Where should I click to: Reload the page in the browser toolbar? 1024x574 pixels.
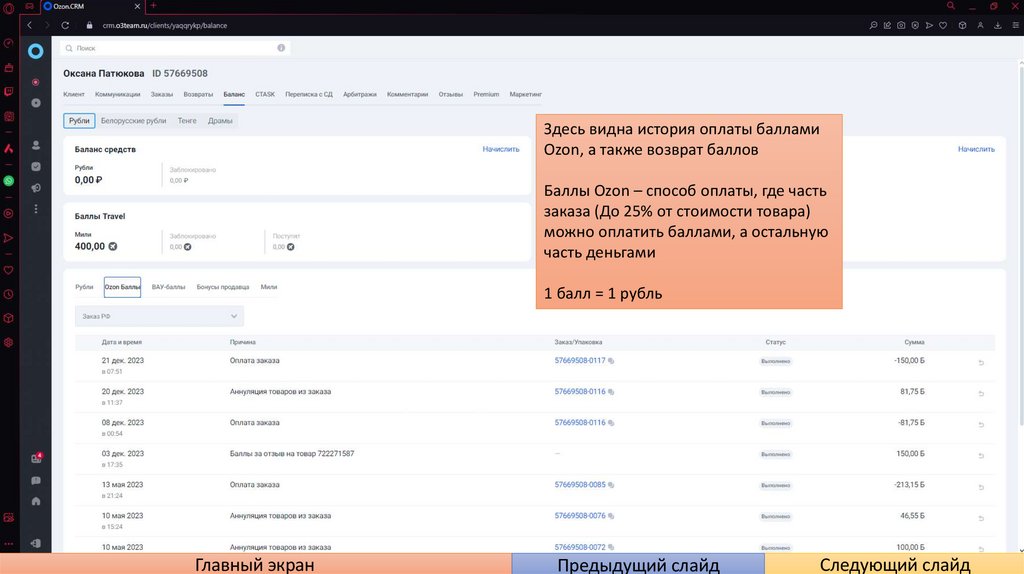[x=65, y=25]
